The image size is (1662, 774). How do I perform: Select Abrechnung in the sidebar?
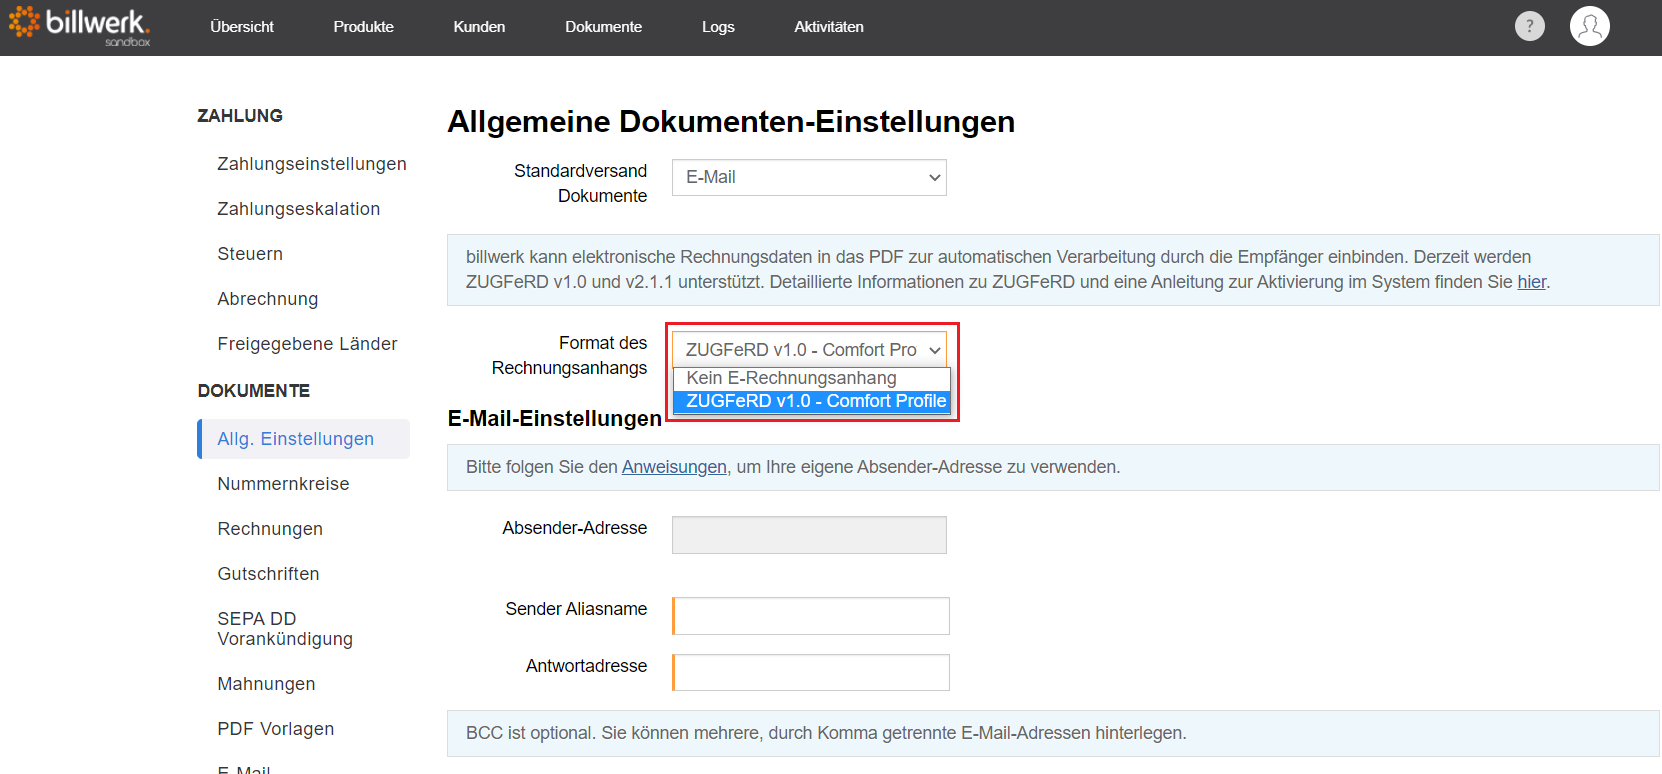tap(268, 299)
